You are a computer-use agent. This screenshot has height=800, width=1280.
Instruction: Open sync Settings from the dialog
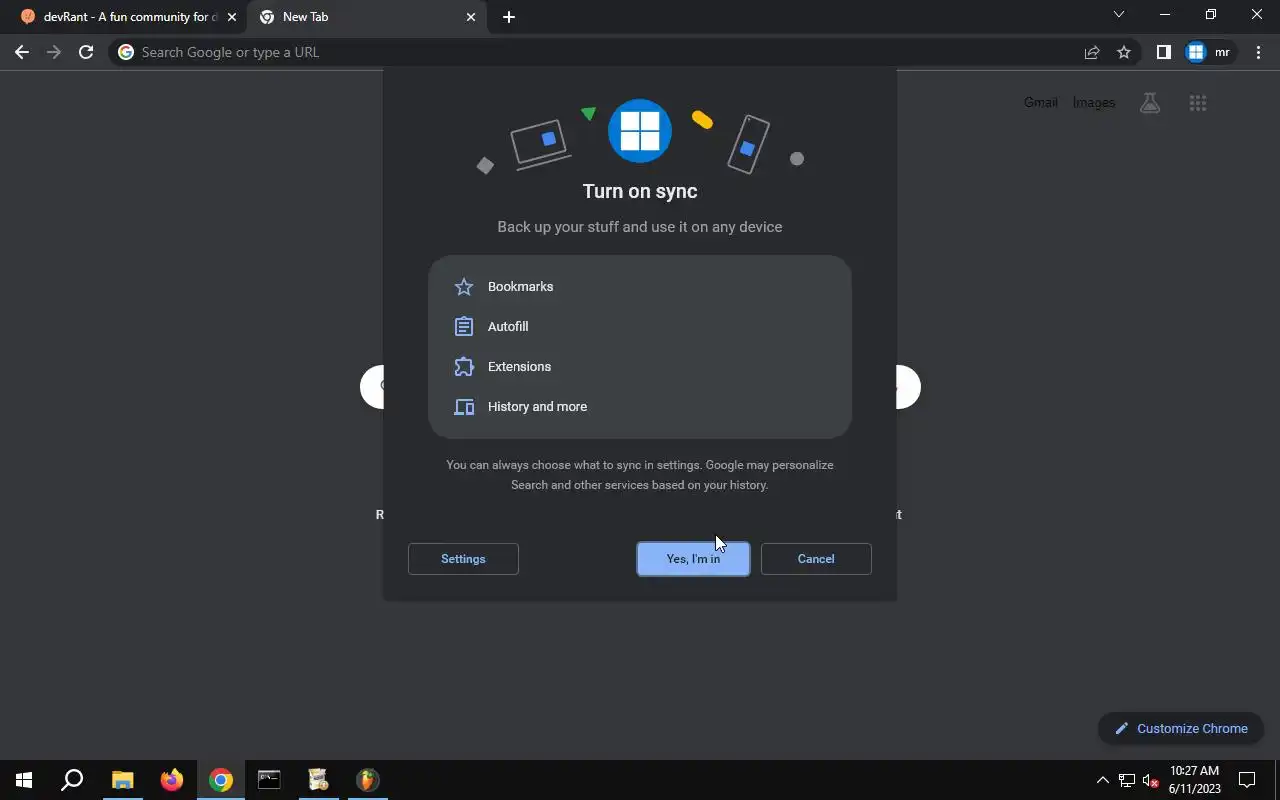[x=463, y=559]
